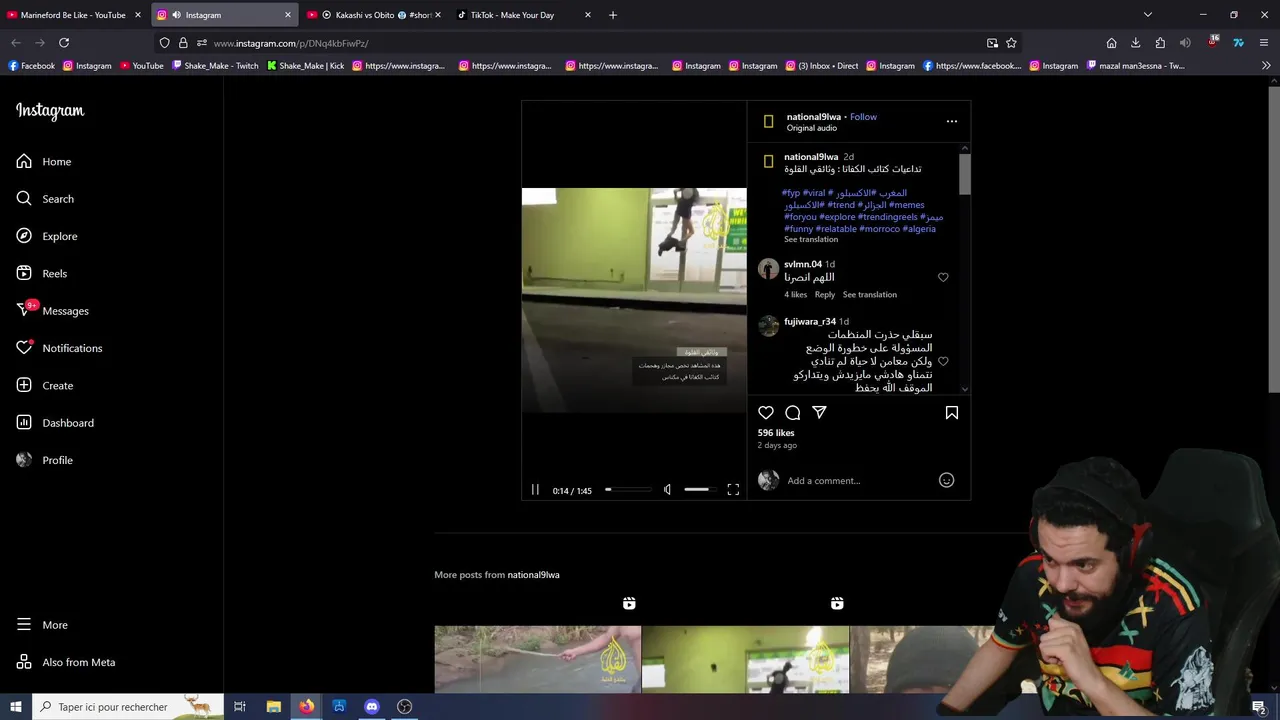Open picture-in-picture icon in address bar

pos(992,43)
